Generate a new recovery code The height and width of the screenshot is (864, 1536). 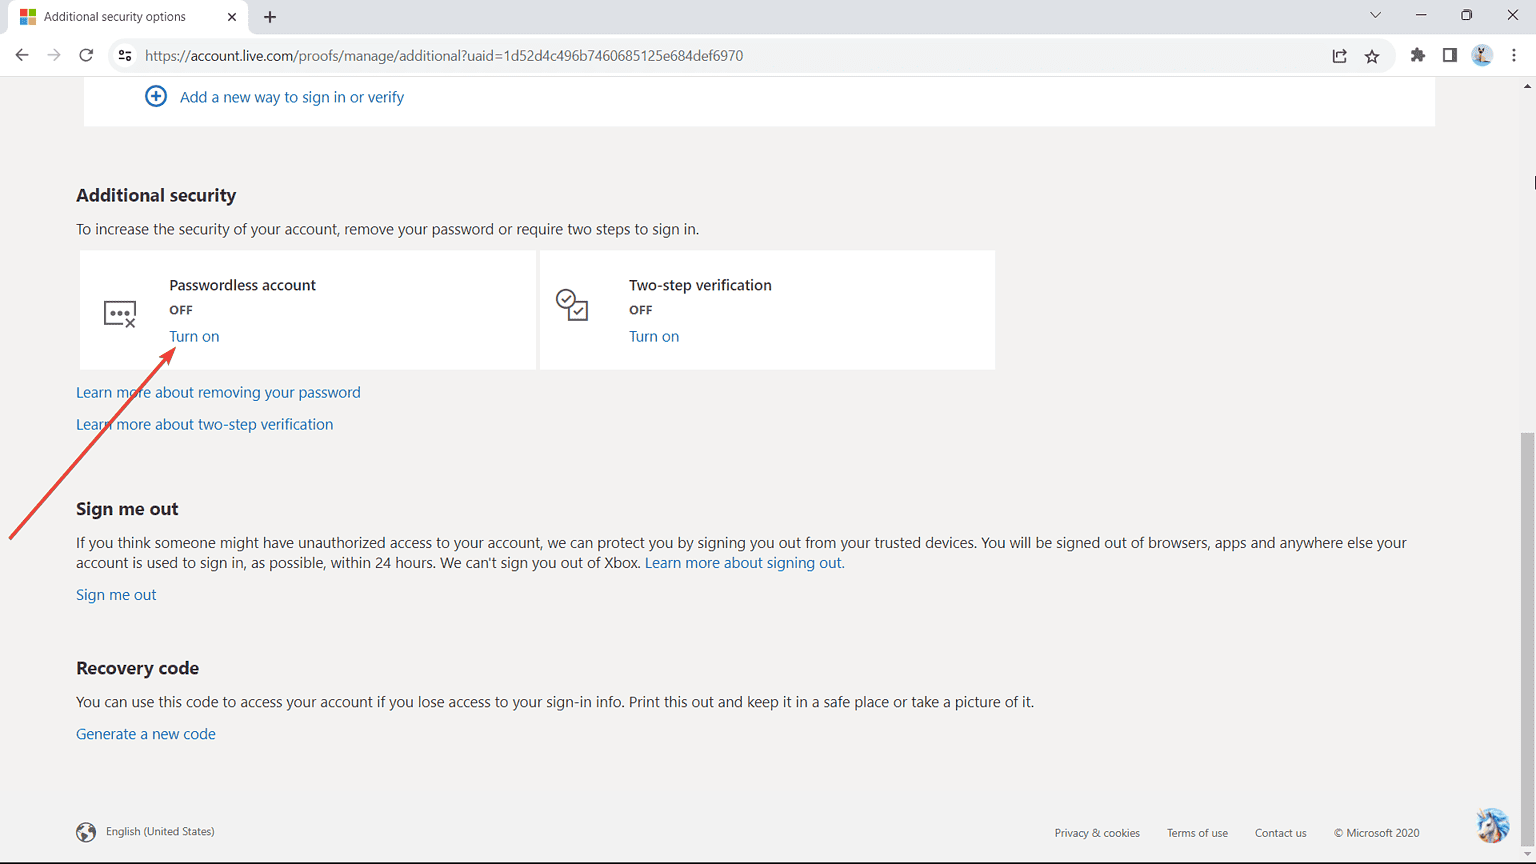click(x=145, y=733)
